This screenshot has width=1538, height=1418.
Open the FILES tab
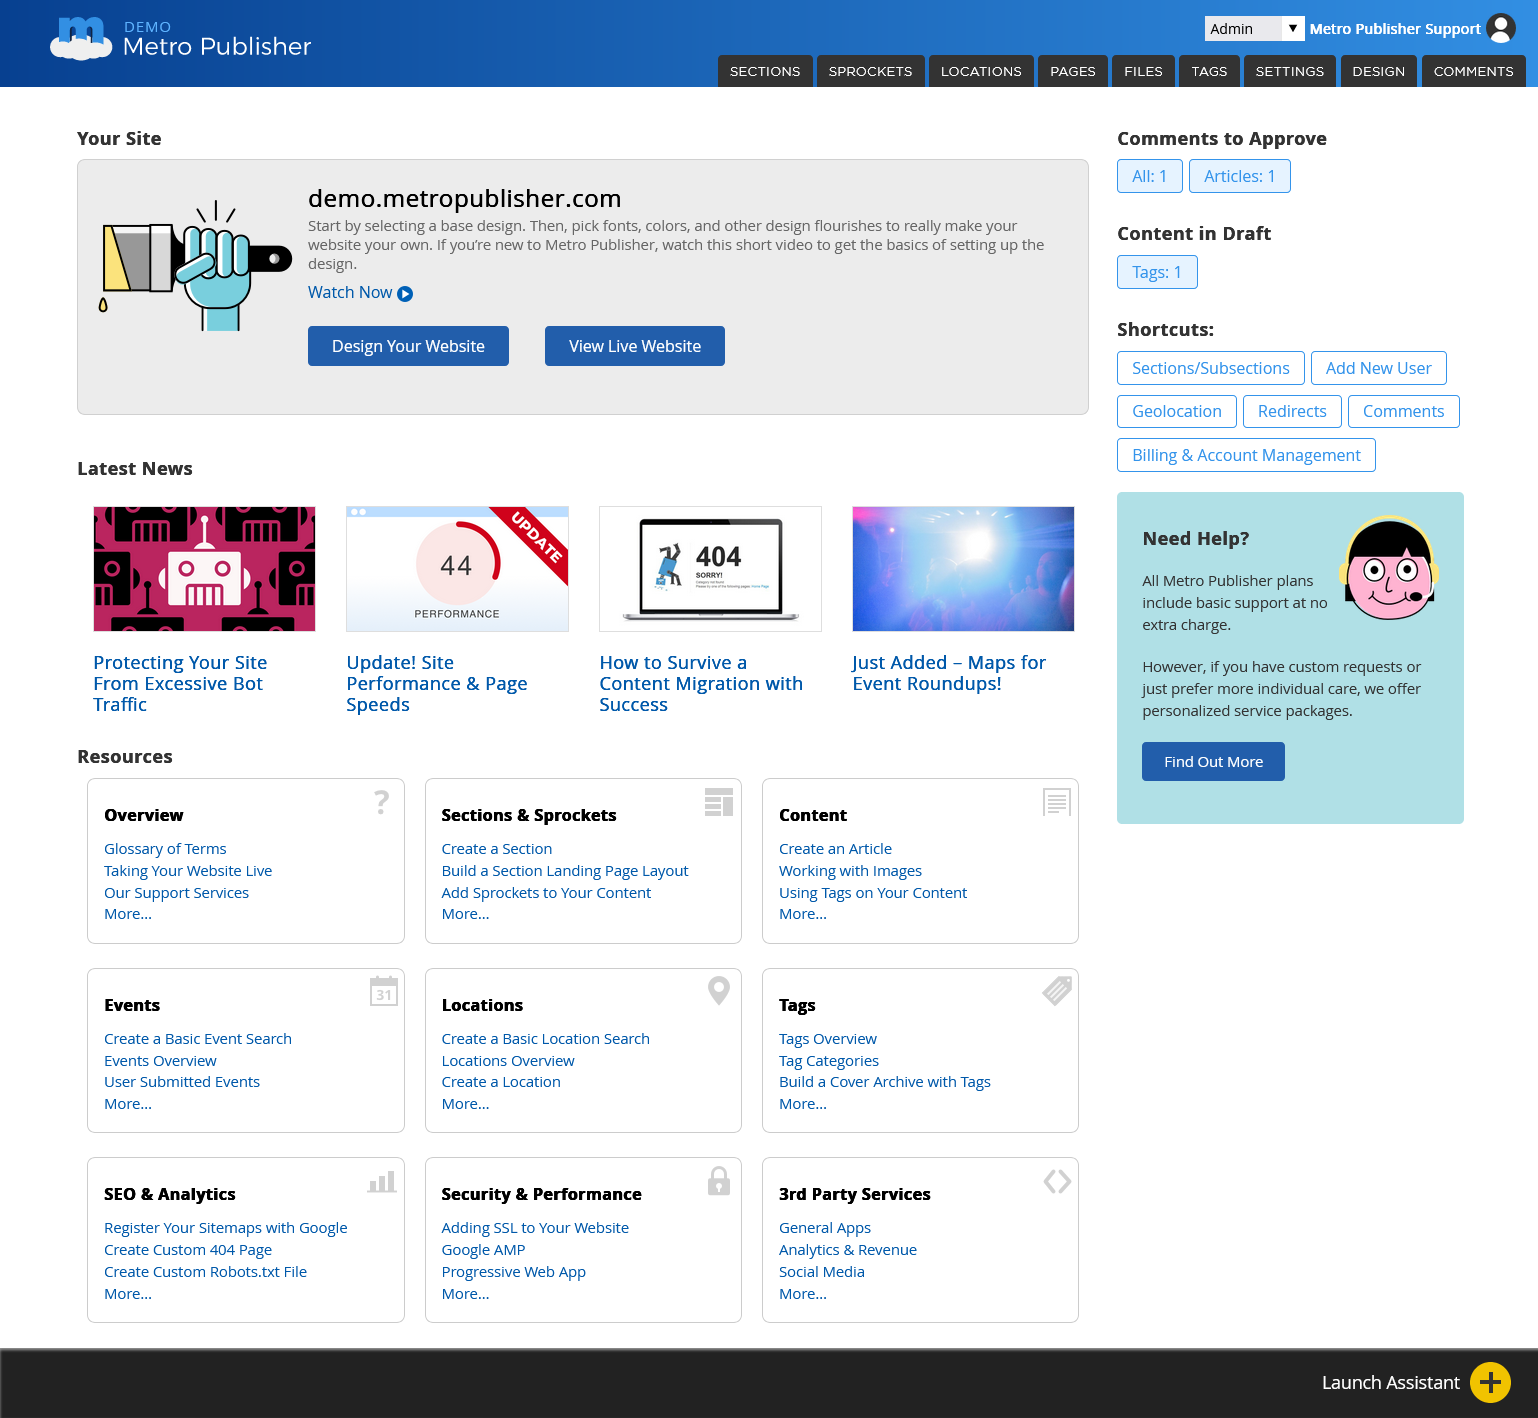tap(1143, 71)
